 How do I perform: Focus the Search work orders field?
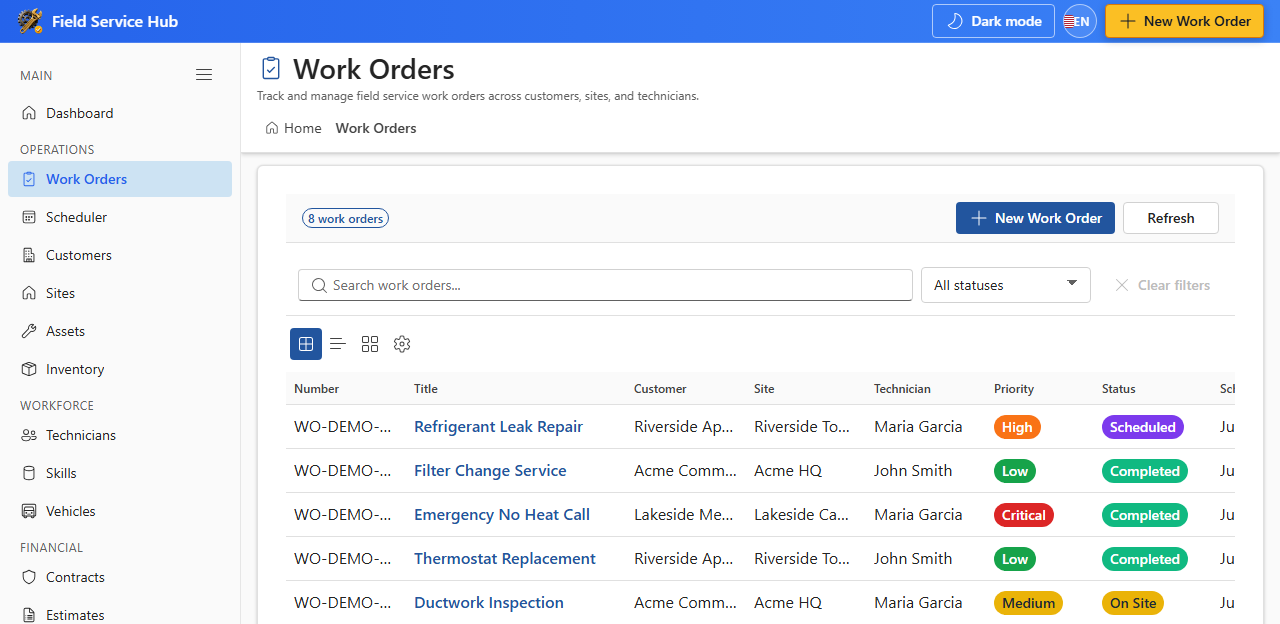pos(605,285)
